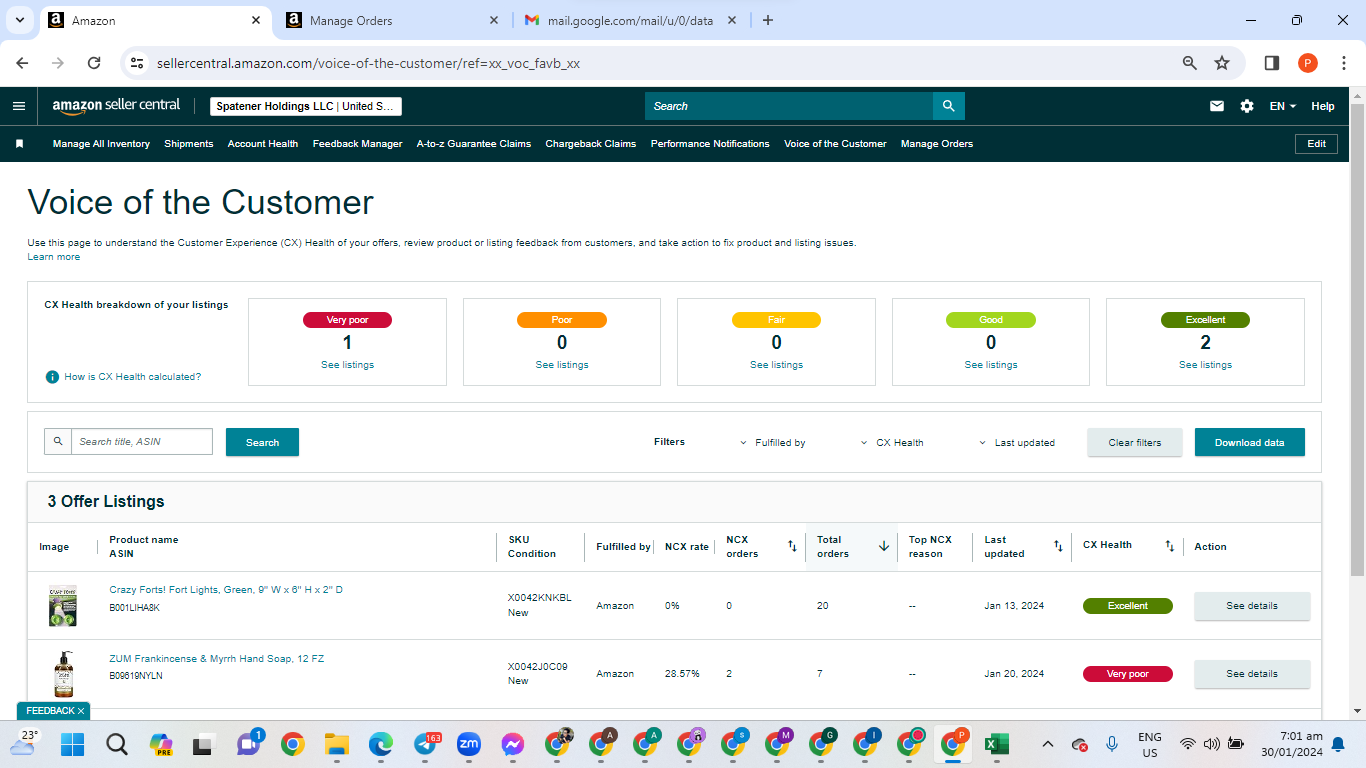Open the Seller Central hamburger menu
Screen dimensions: 1366x768
(x=19, y=106)
